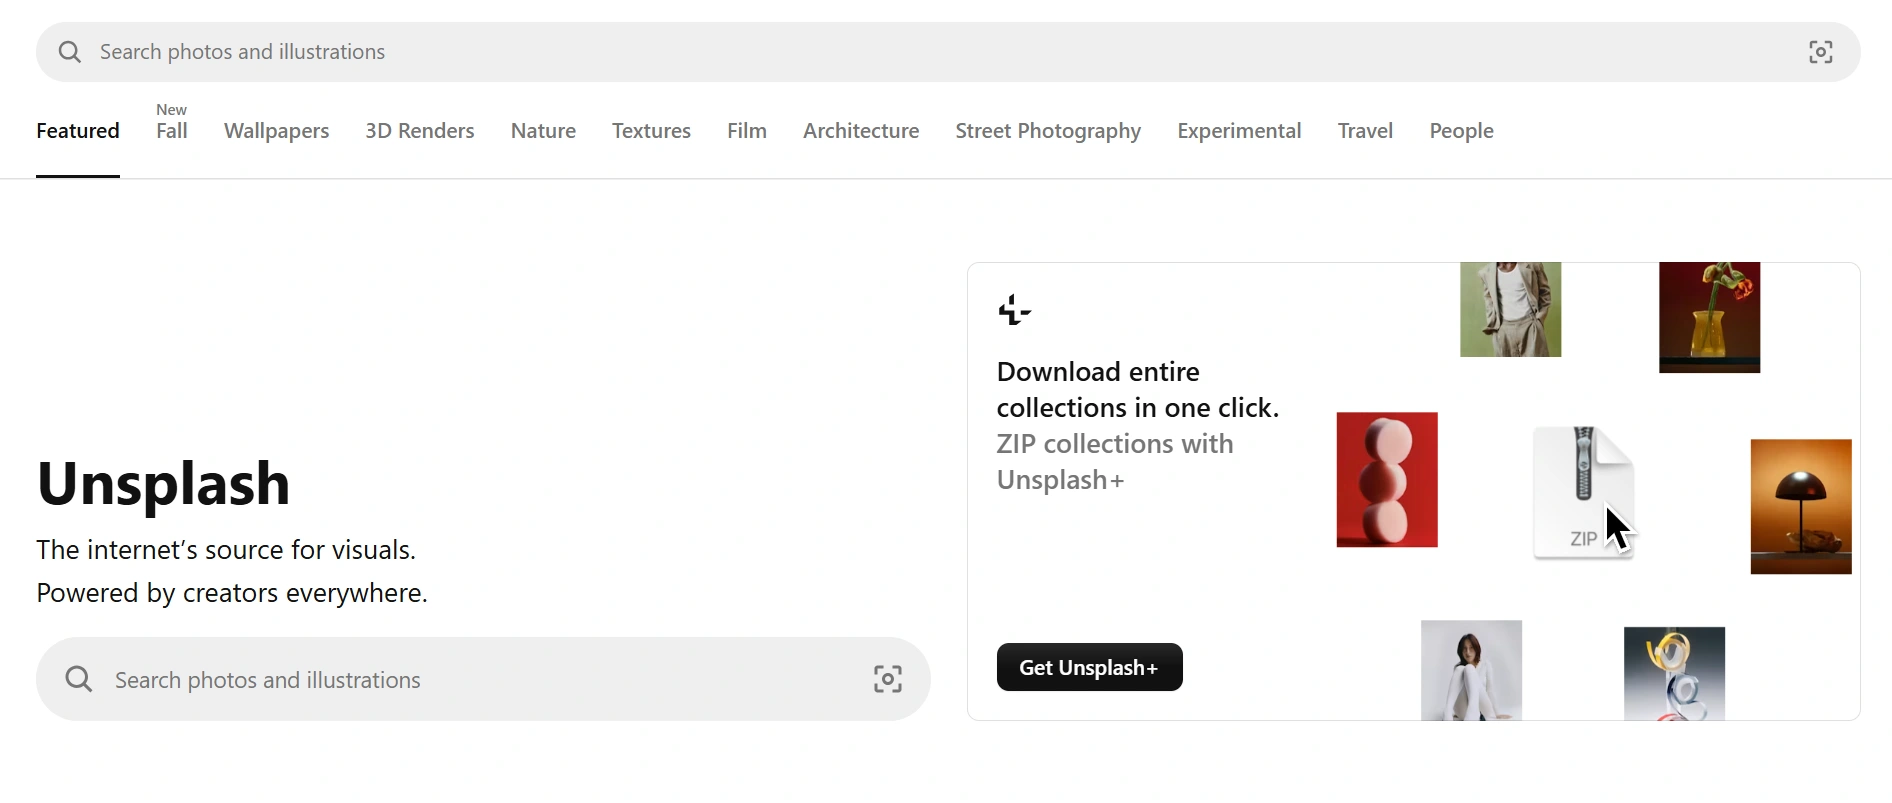Switch to the Travel tab
The height and width of the screenshot is (803, 1892).
point(1365,131)
